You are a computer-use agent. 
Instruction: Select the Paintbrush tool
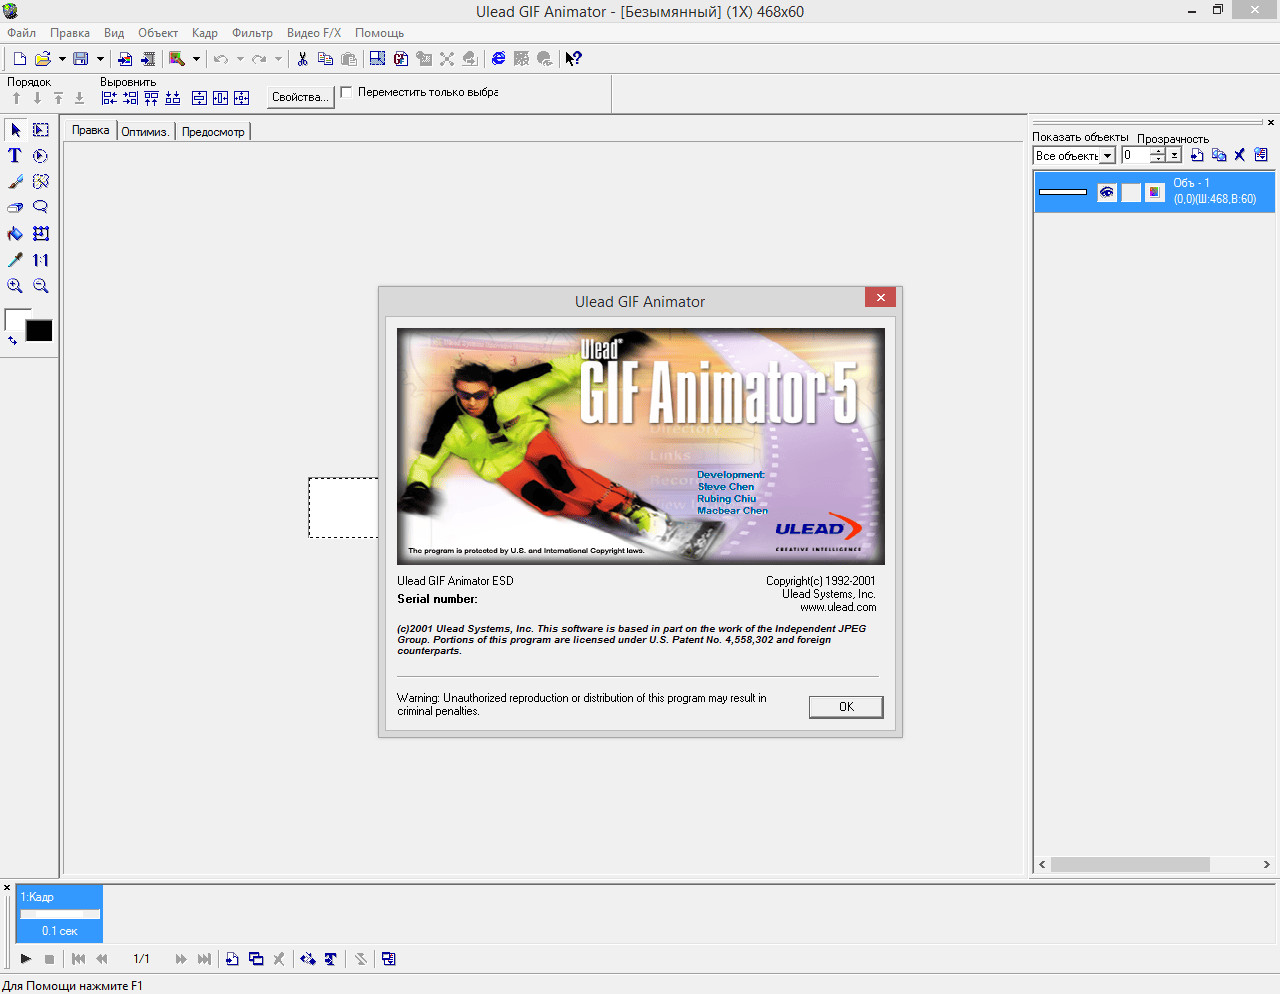15,182
